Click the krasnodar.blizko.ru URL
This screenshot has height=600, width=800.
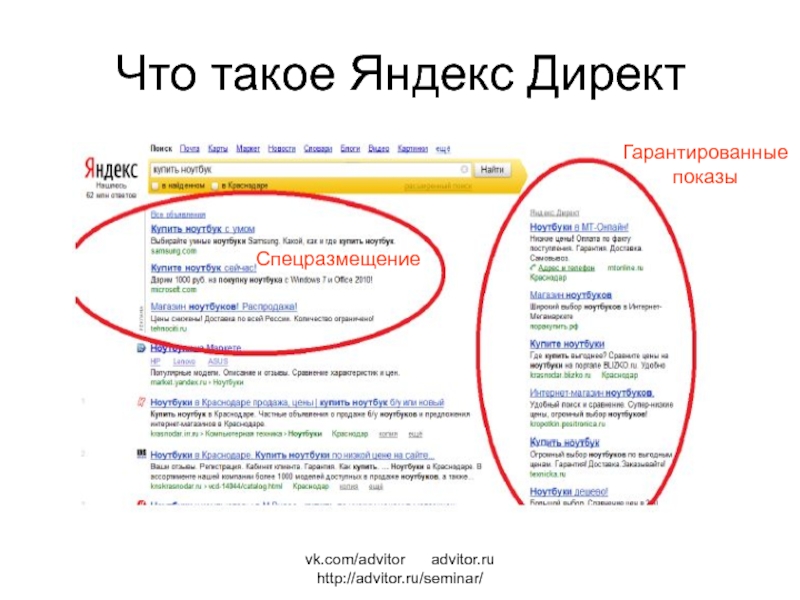[x=560, y=375]
